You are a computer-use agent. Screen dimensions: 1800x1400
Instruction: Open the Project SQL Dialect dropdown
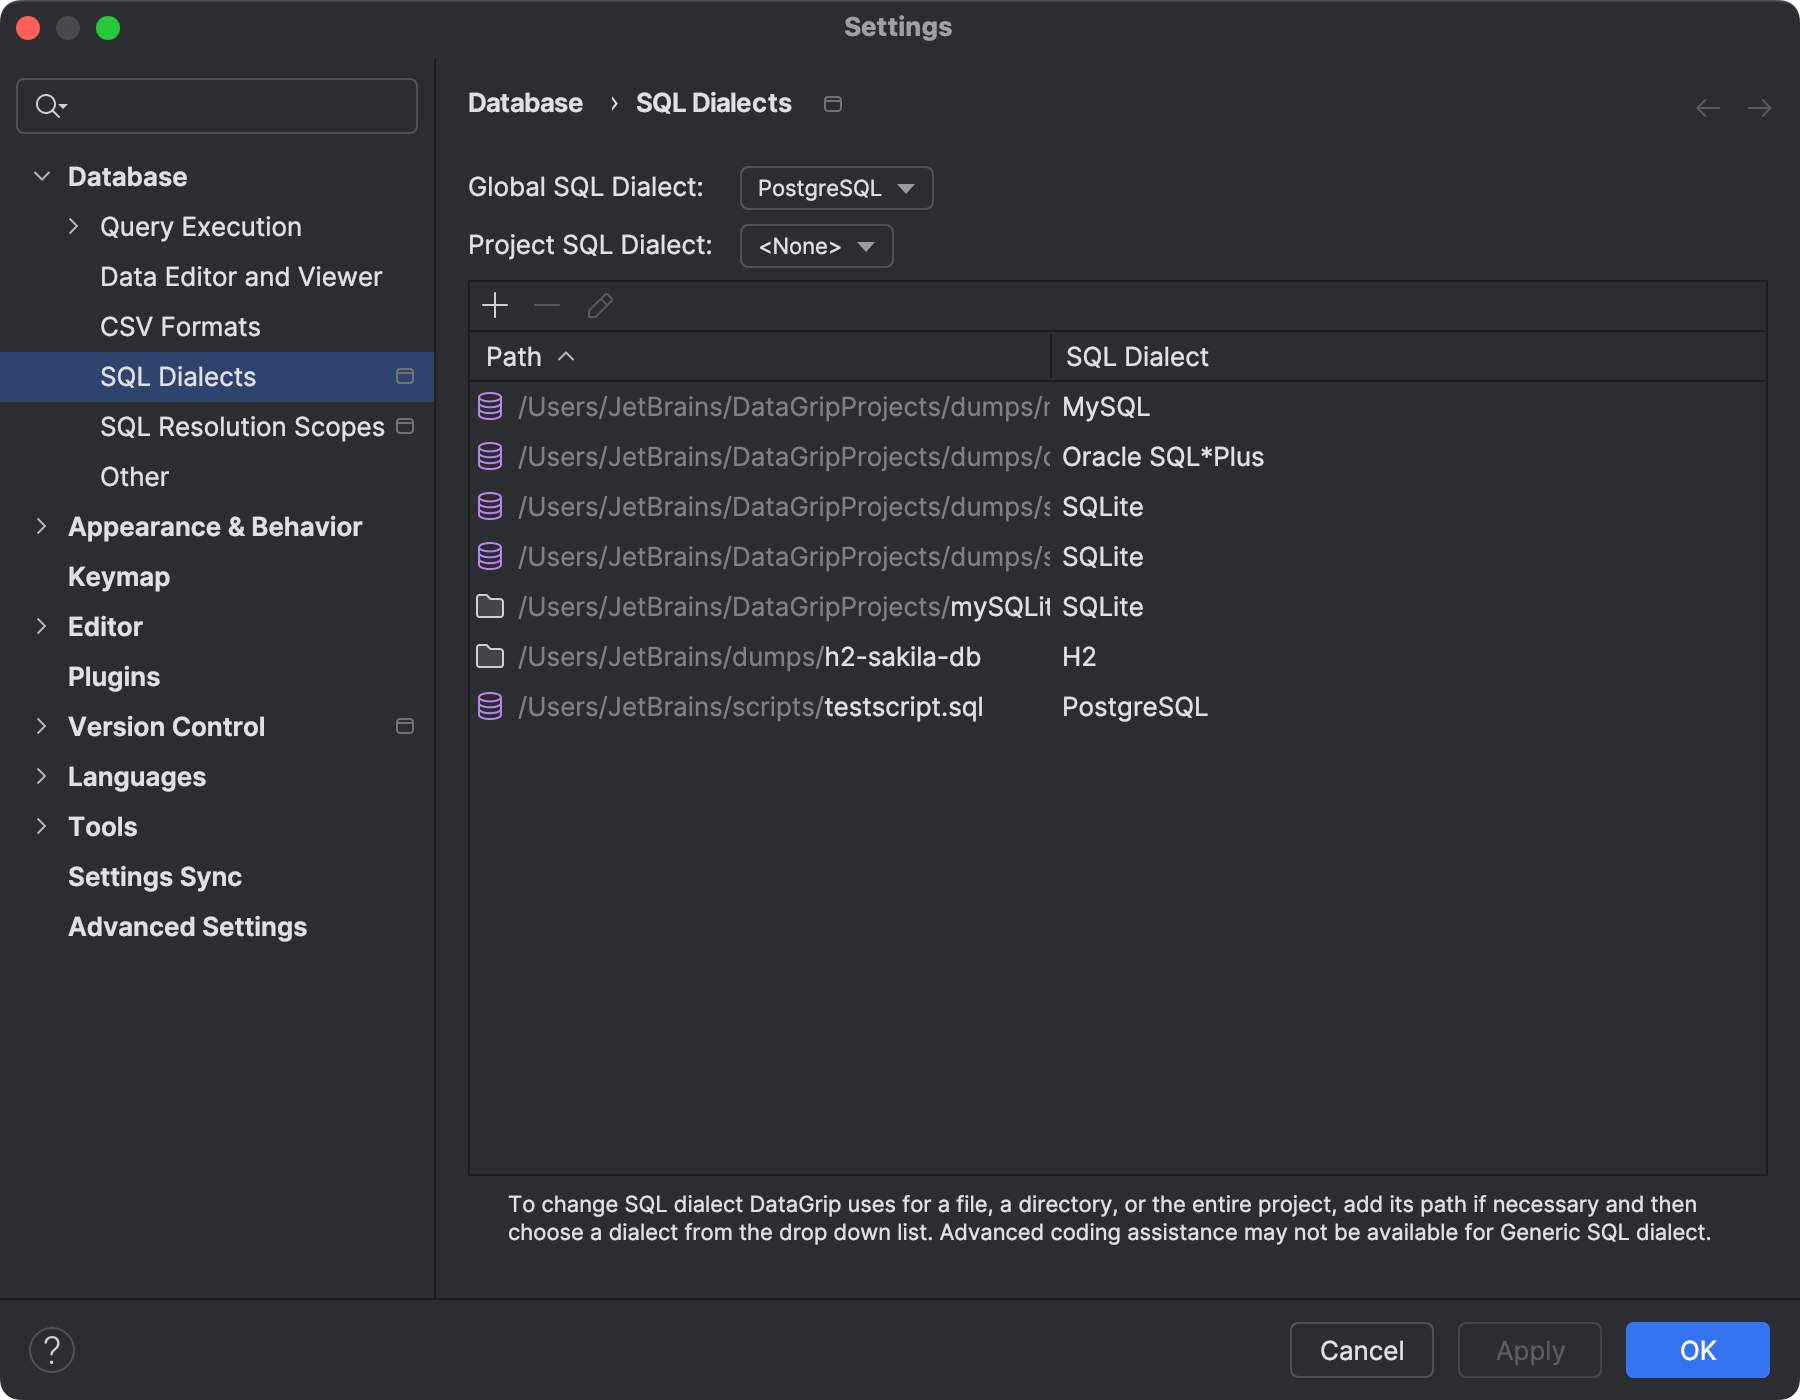(x=816, y=246)
